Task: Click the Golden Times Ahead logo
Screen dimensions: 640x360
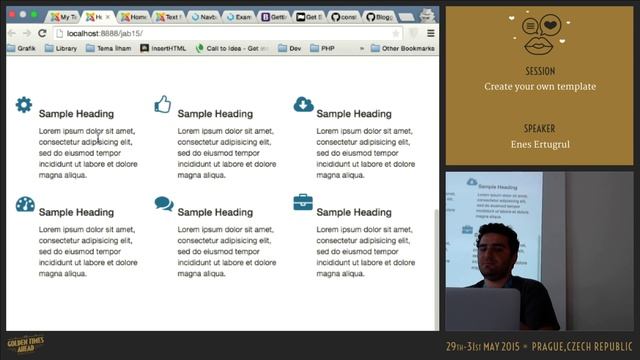Action: (x=25, y=344)
